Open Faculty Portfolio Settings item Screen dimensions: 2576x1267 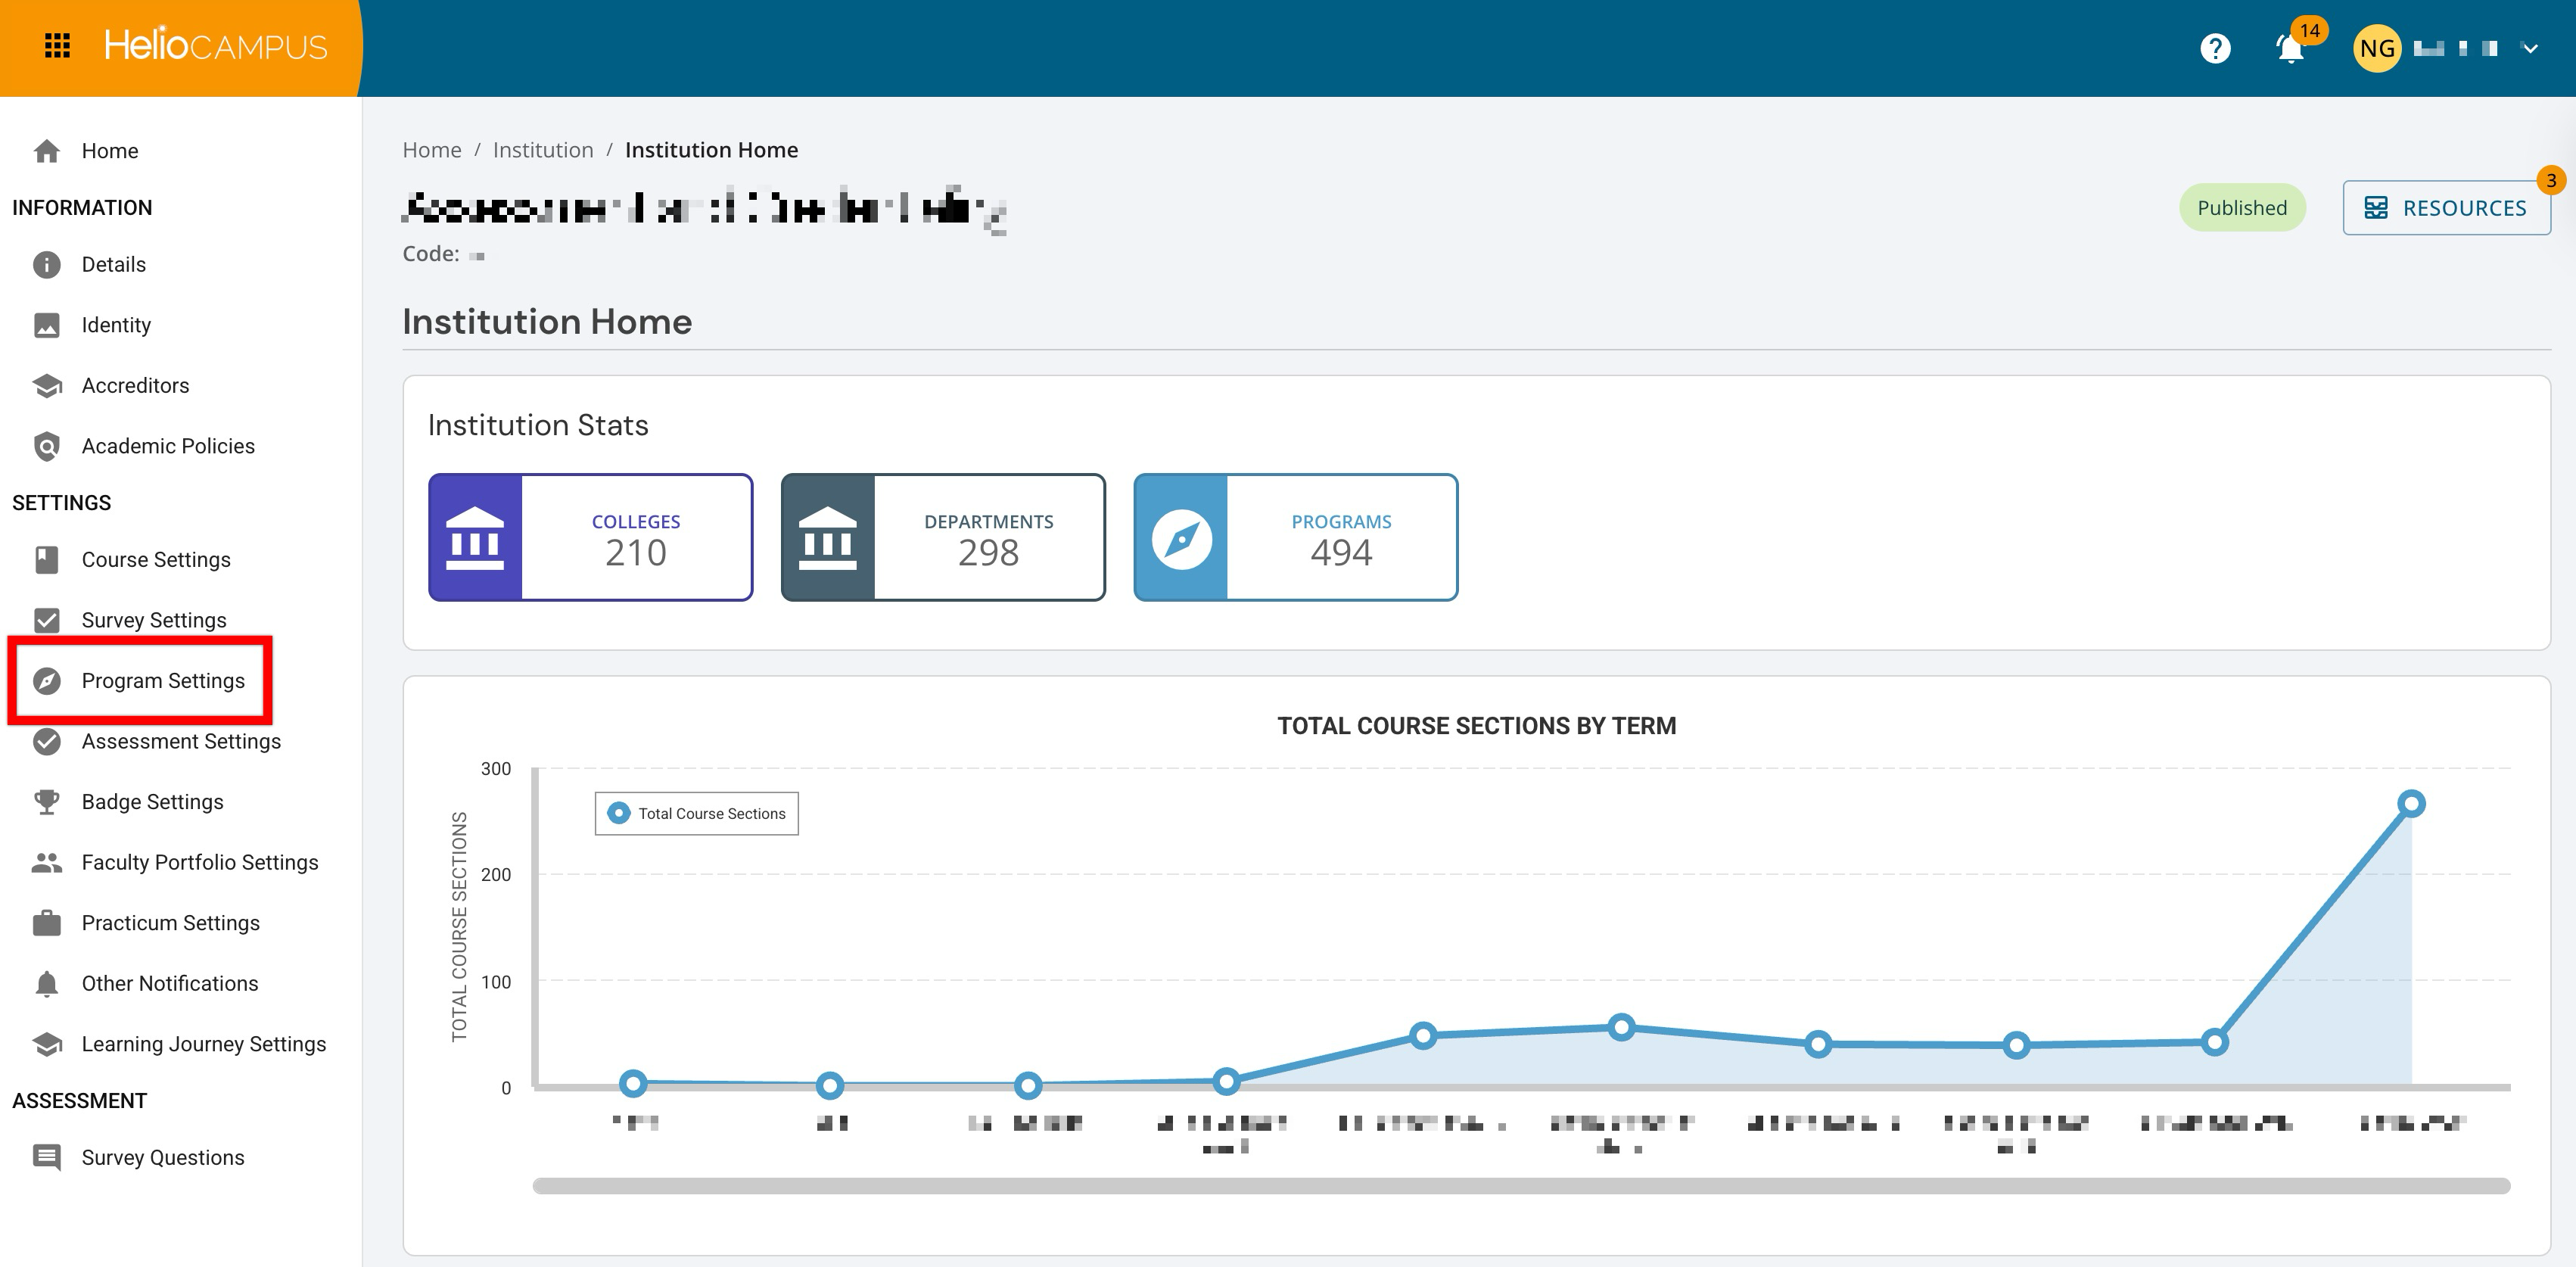tap(199, 862)
